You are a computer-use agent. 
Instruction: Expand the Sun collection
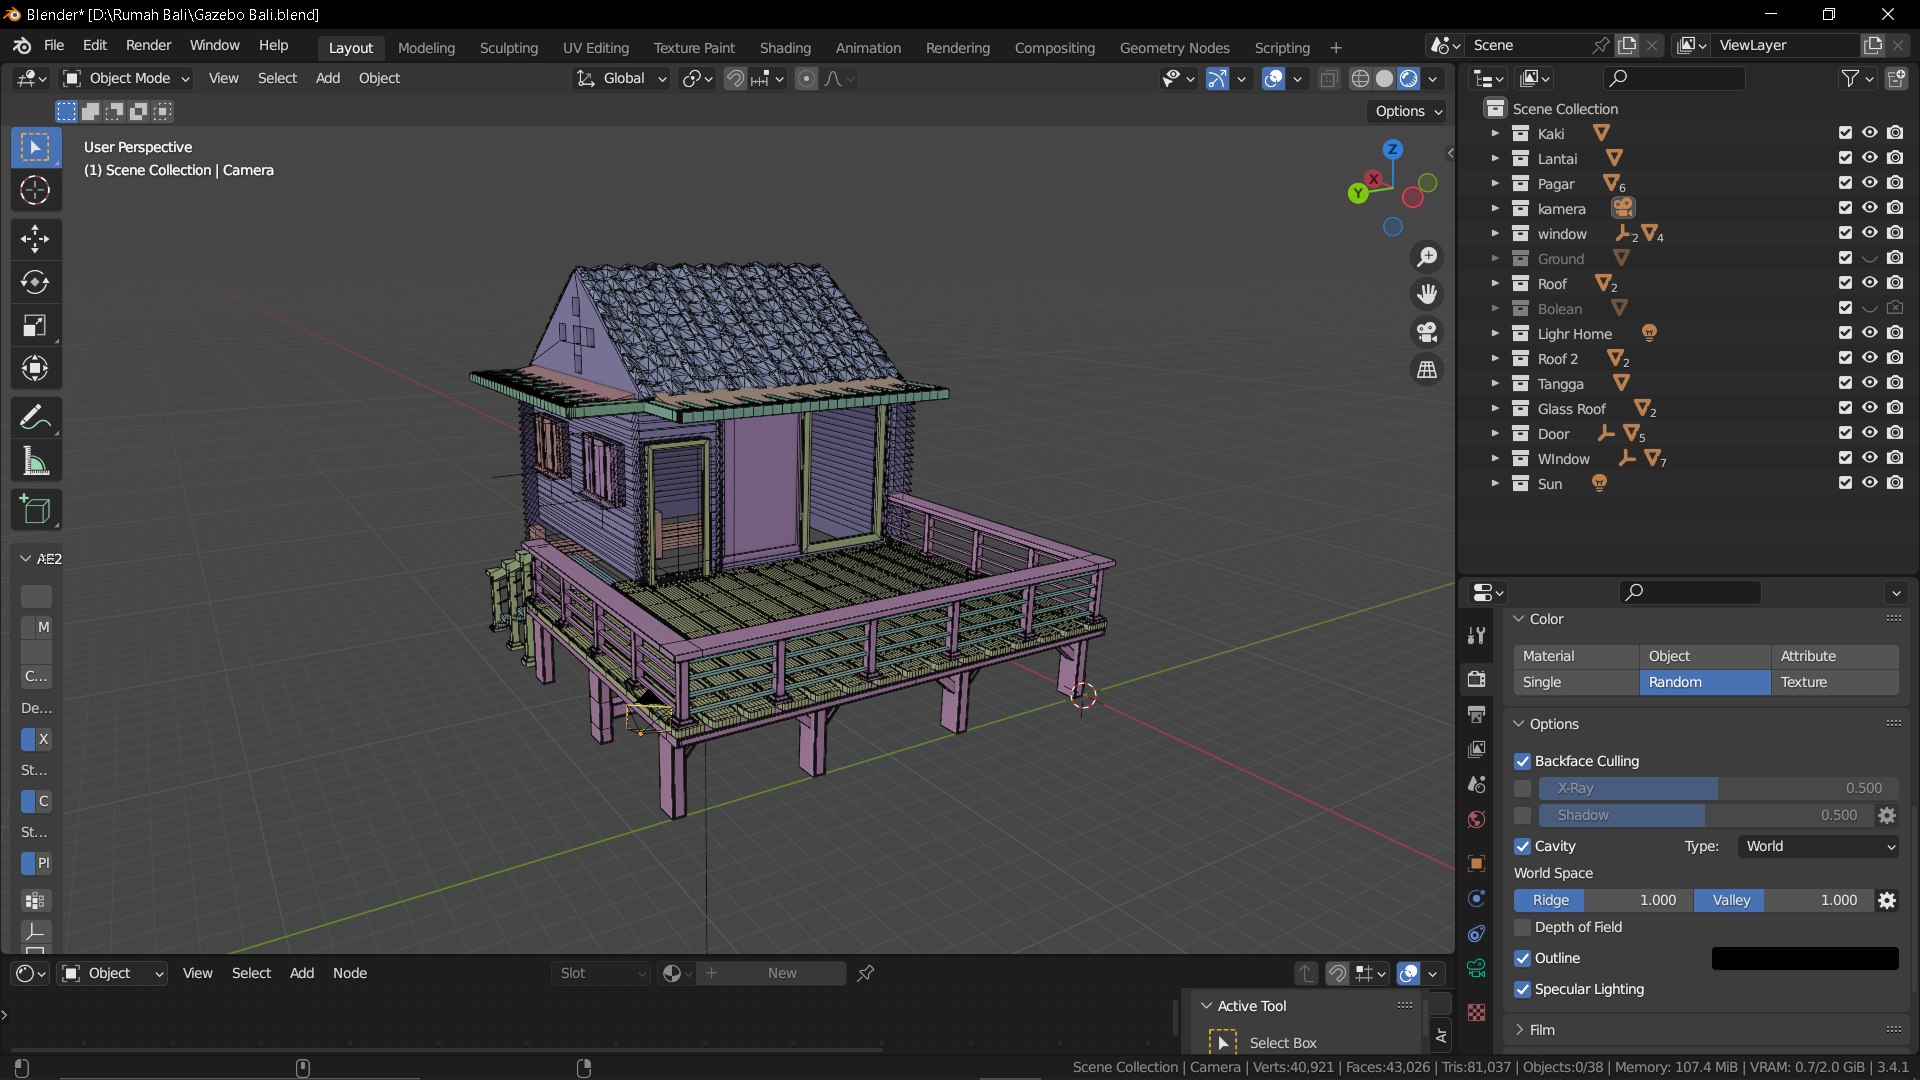pyautogui.click(x=1494, y=483)
